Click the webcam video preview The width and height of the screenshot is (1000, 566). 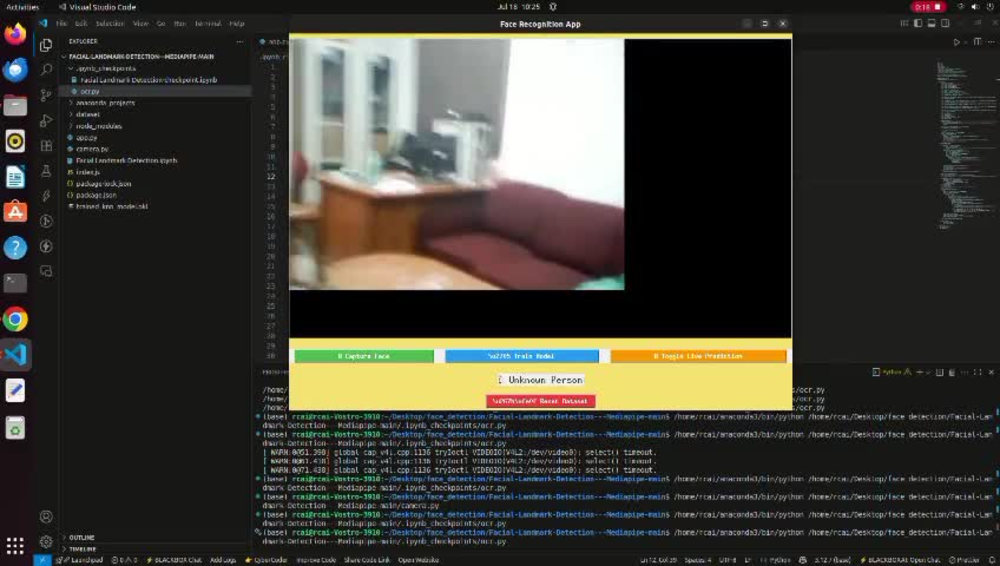[x=457, y=164]
